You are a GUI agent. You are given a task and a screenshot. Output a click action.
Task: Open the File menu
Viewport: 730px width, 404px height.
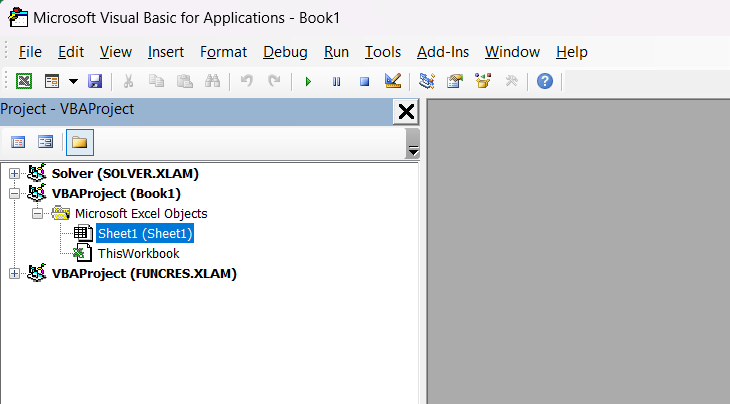(30, 52)
